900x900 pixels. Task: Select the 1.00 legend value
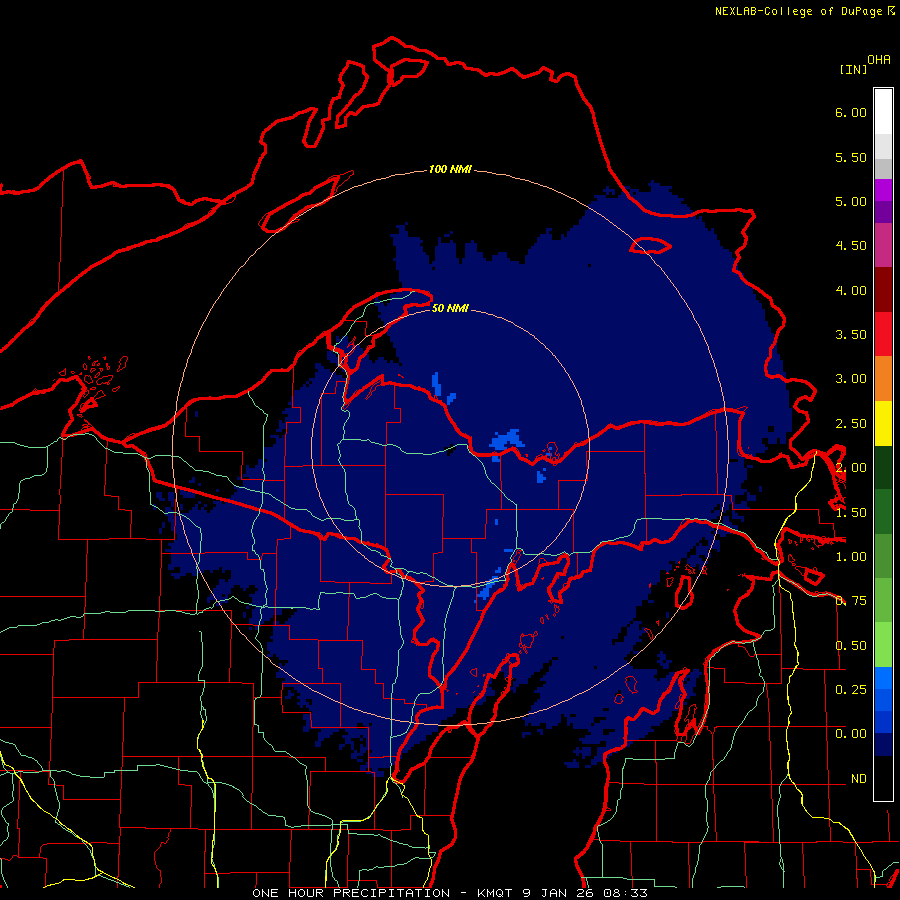pos(851,557)
